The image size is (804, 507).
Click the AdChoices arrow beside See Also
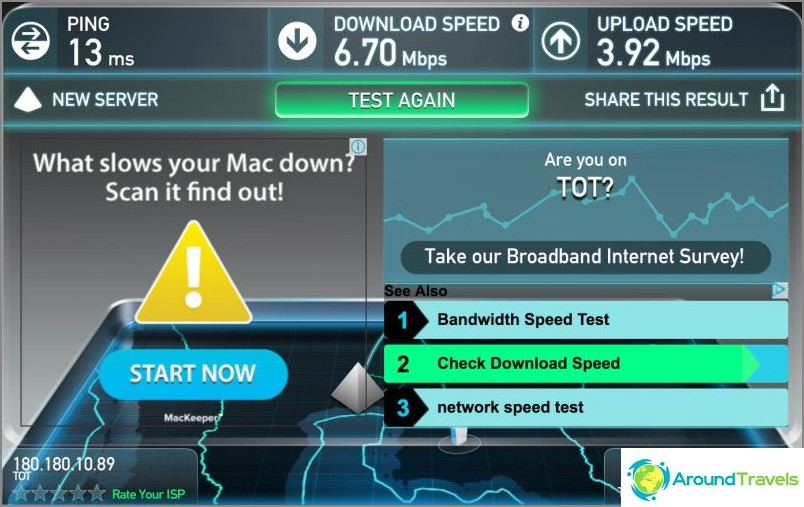(x=779, y=290)
